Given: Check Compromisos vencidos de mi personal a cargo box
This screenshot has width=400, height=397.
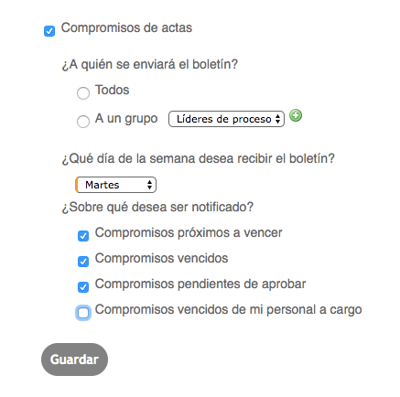Looking at the screenshot, I should tap(83, 313).
